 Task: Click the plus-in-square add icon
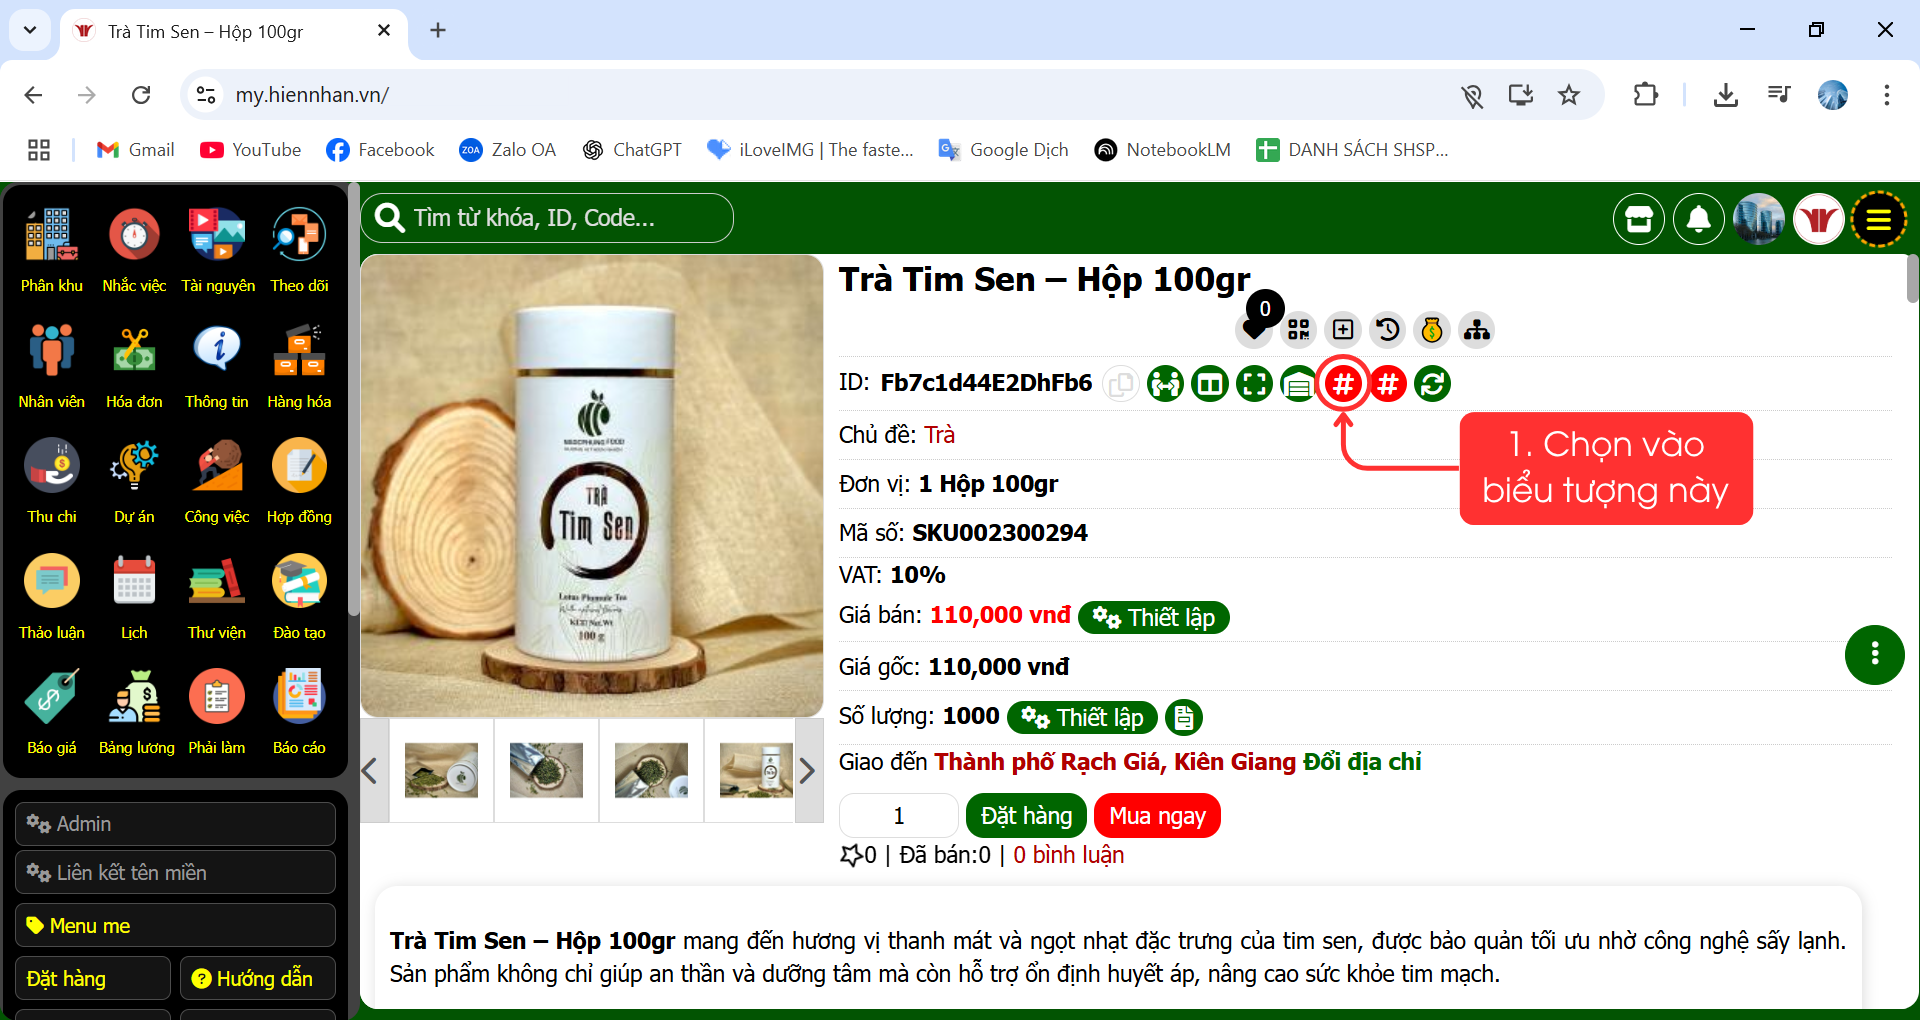click(1343, 329)
